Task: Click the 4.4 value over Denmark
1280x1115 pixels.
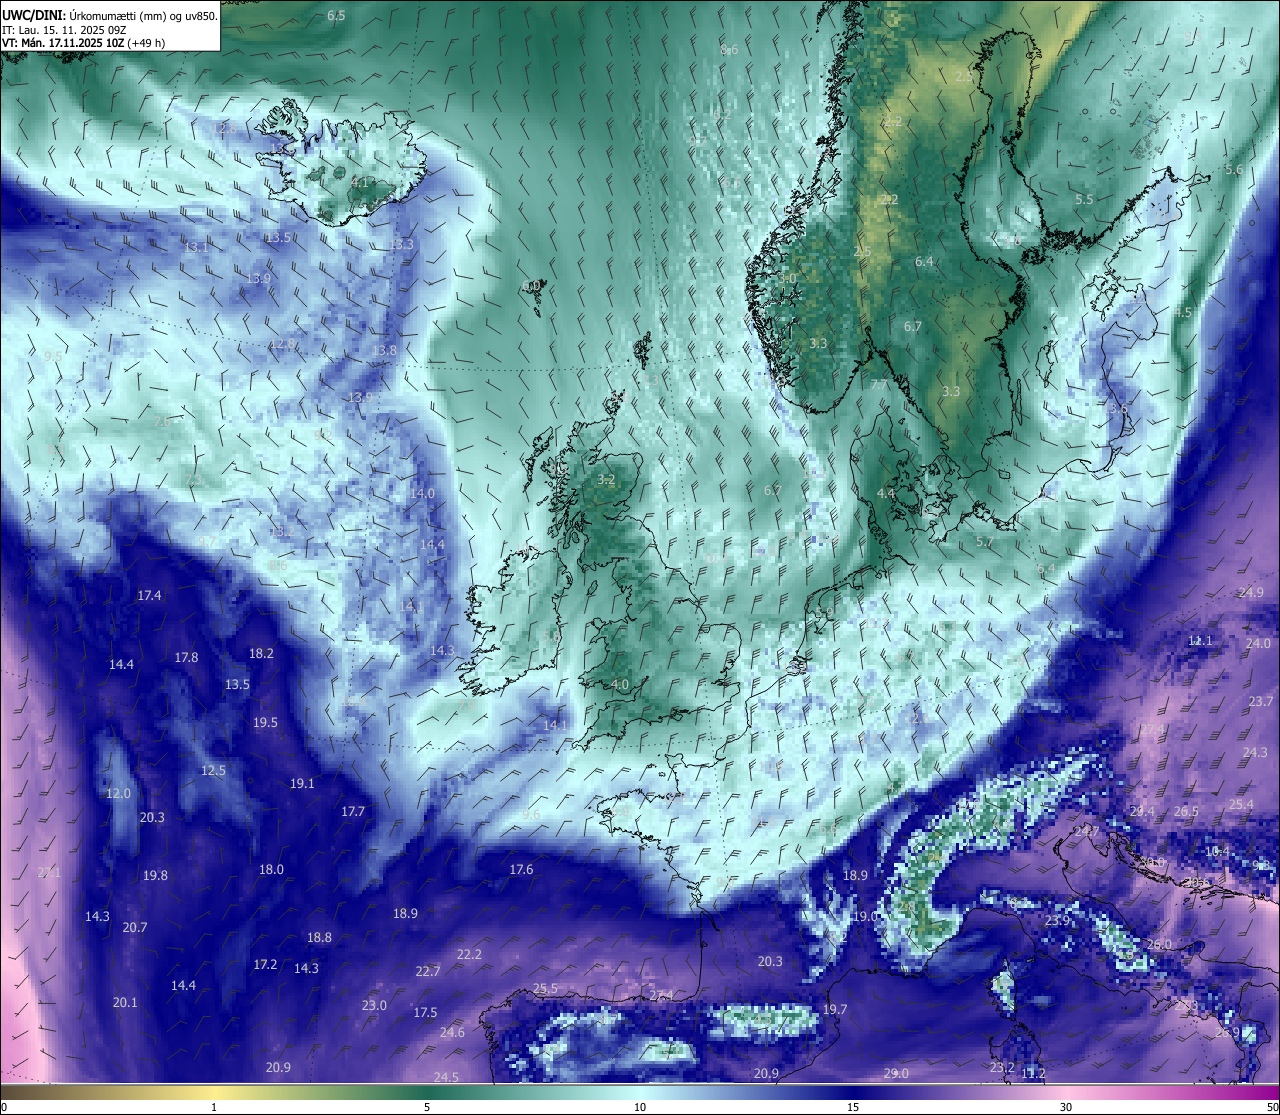Action: tap(886, 493)
